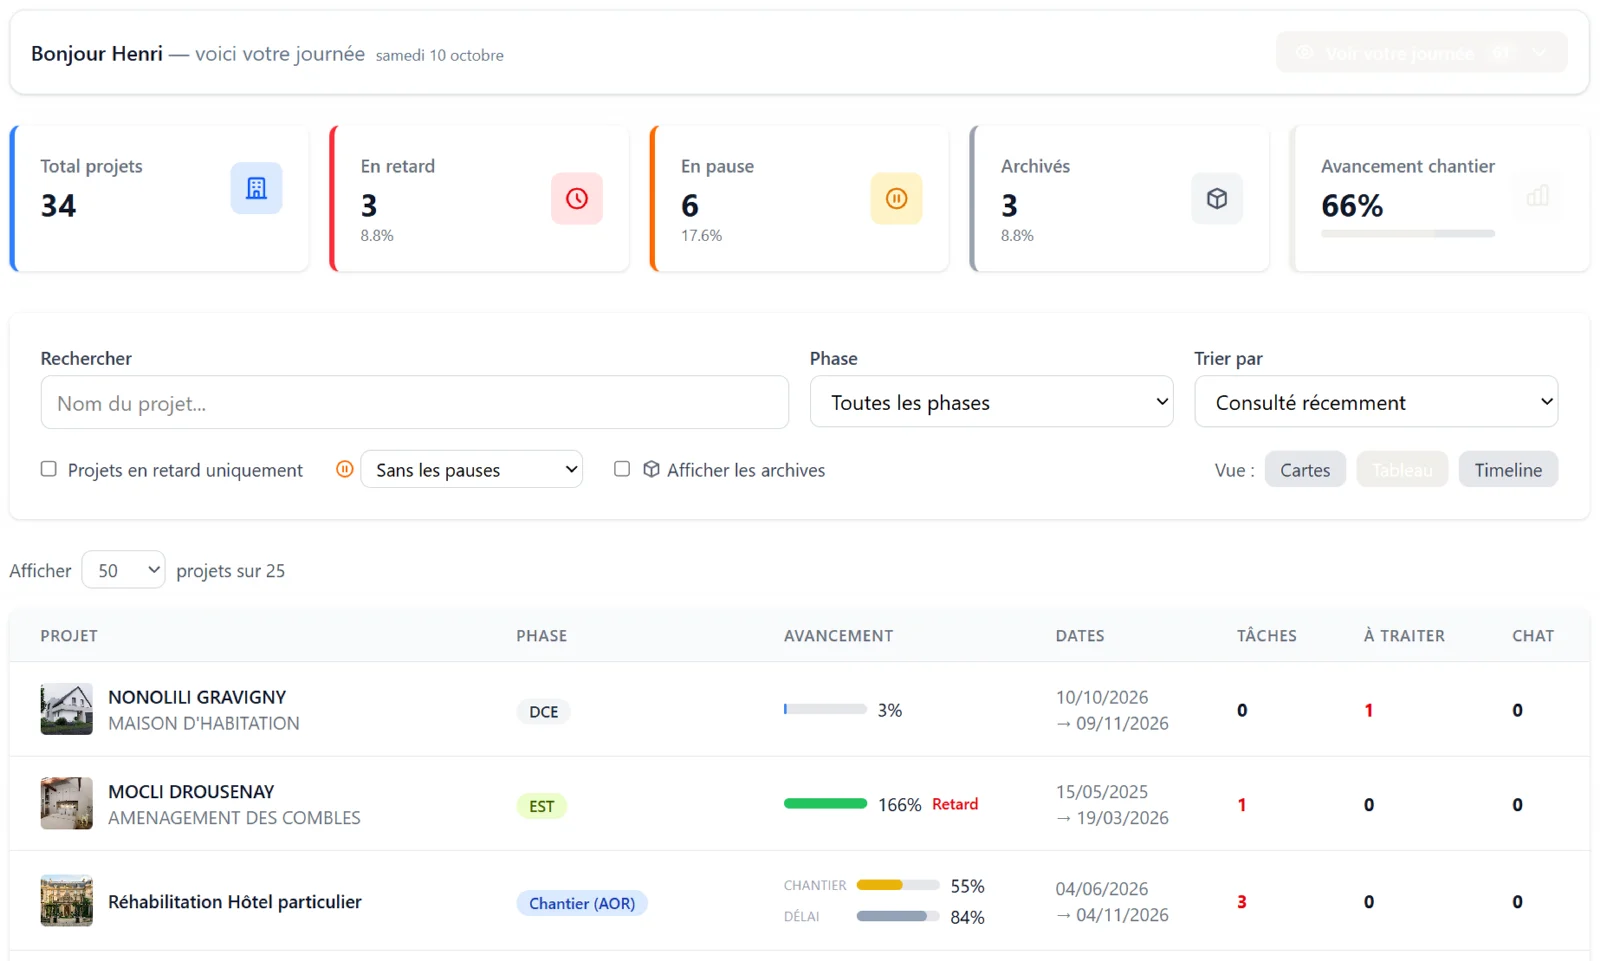Click the faint chart icon in Avancement chantier card
The width and height of the screenshot is (1600, 961).
click(x=1538, y=196)
